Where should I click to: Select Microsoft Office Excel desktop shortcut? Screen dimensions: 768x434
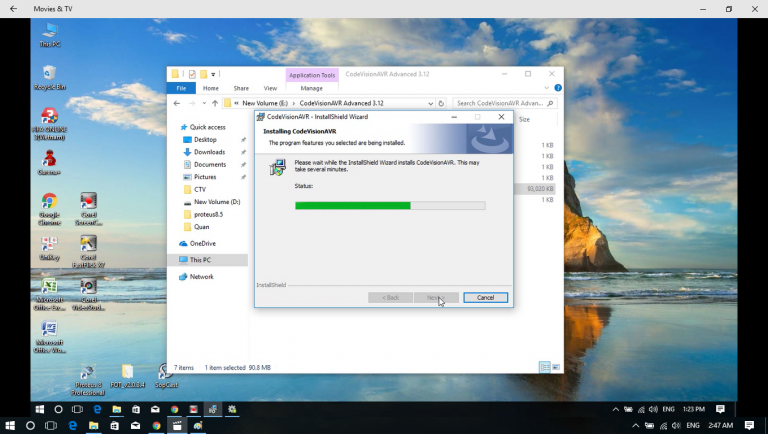pos(49,294)
